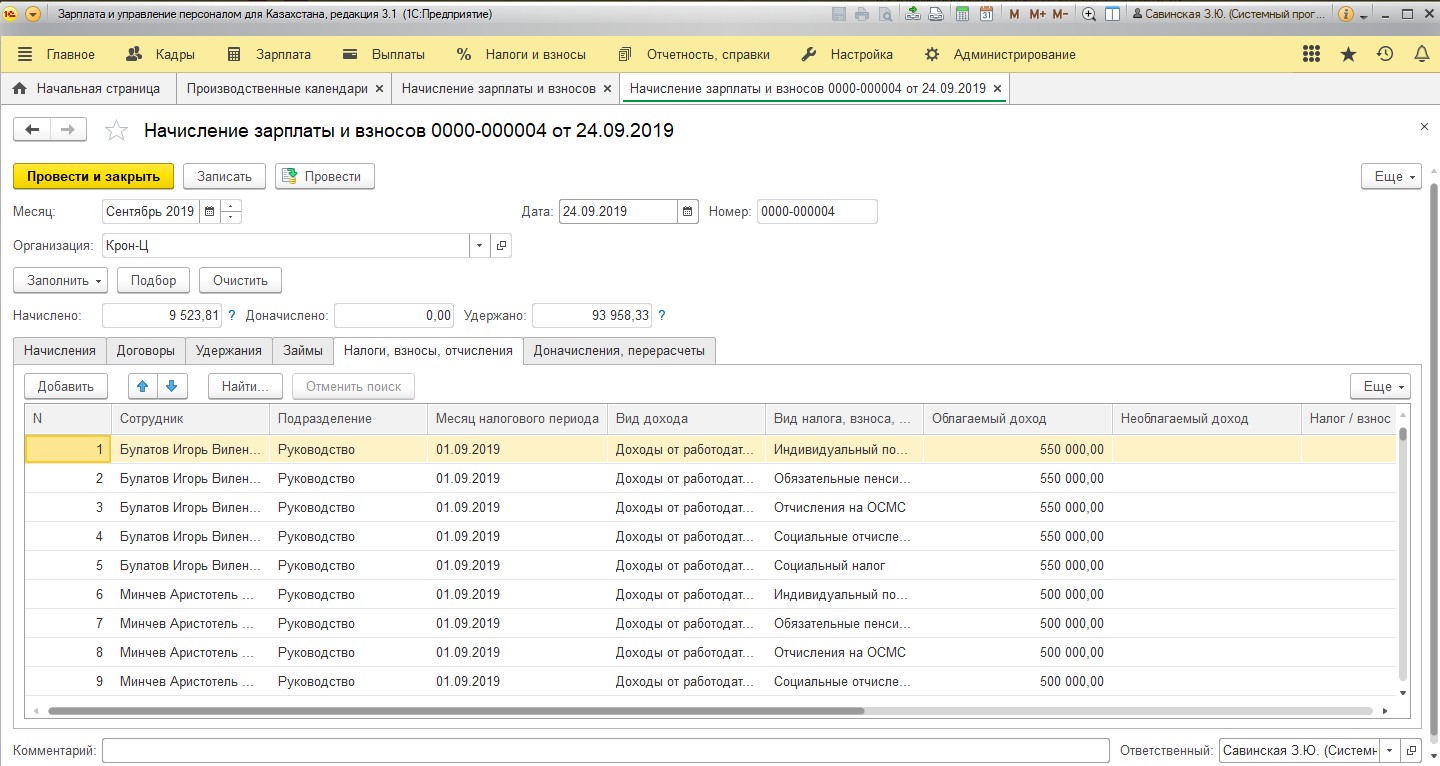Open month calendar picker for Месяц field
The width and height of the screenshot is (1440, 766).
click(209, 211)
